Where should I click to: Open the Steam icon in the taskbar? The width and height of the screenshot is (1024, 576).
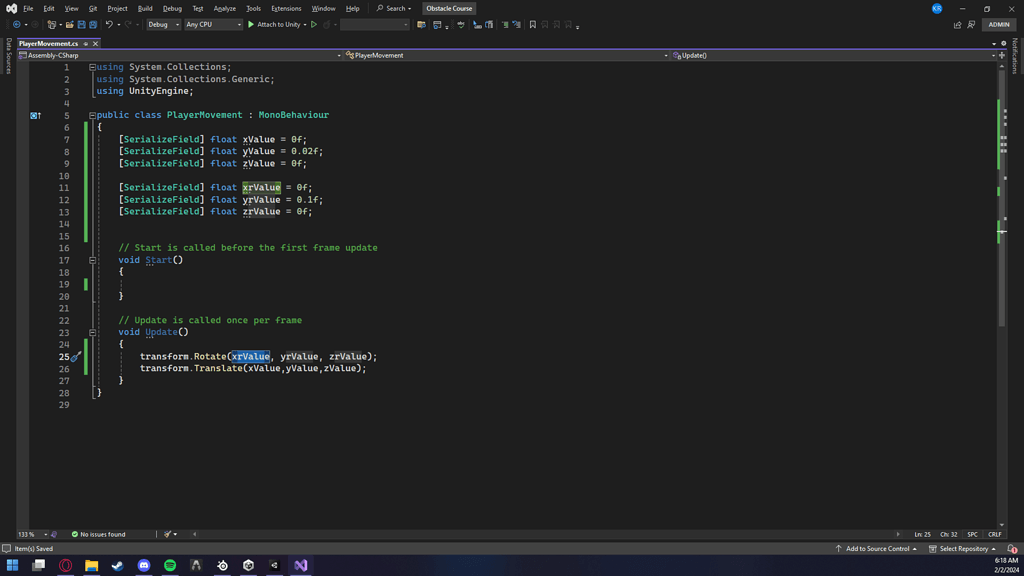118,566
